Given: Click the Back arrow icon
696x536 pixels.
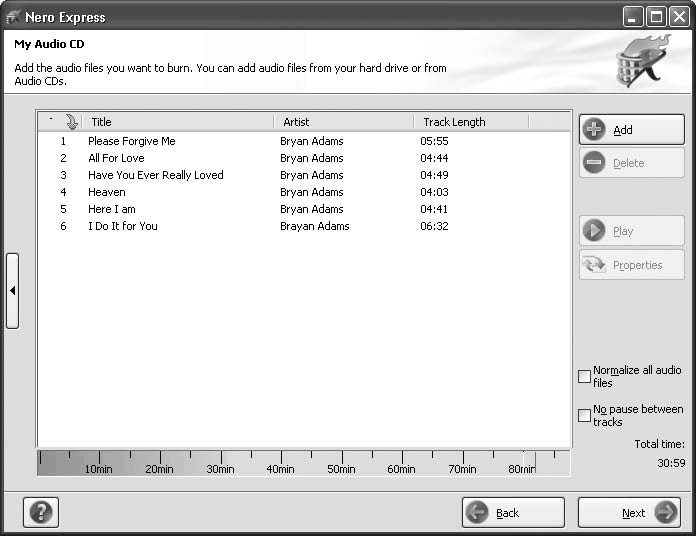Looking at the screenshot, I should tap(477, 513).
